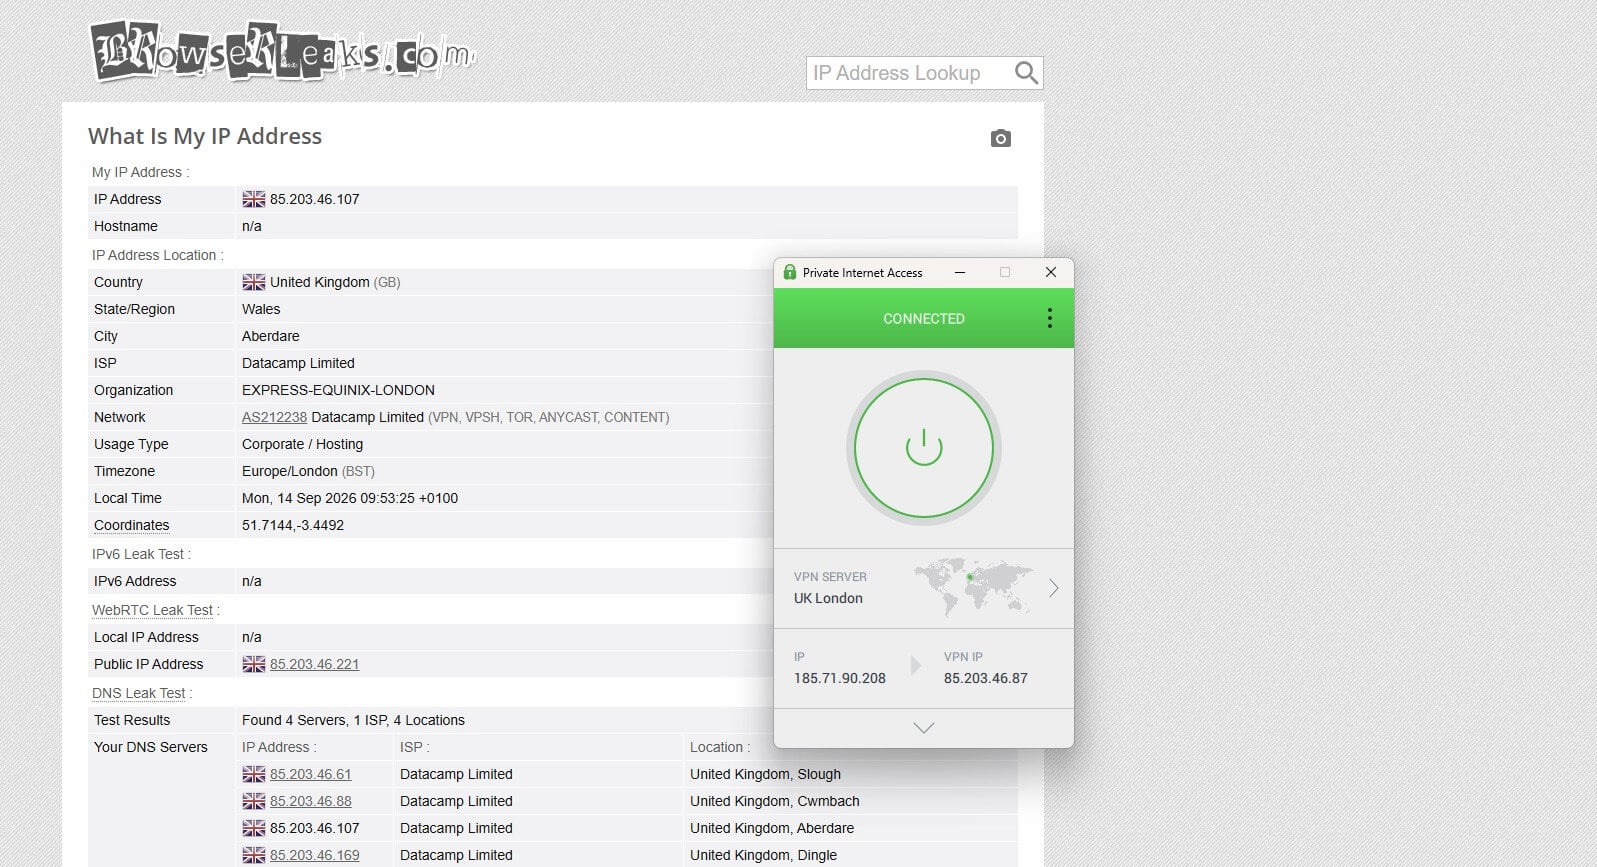
Task: Click the What Is My IP Address heading
Action: 205,136
